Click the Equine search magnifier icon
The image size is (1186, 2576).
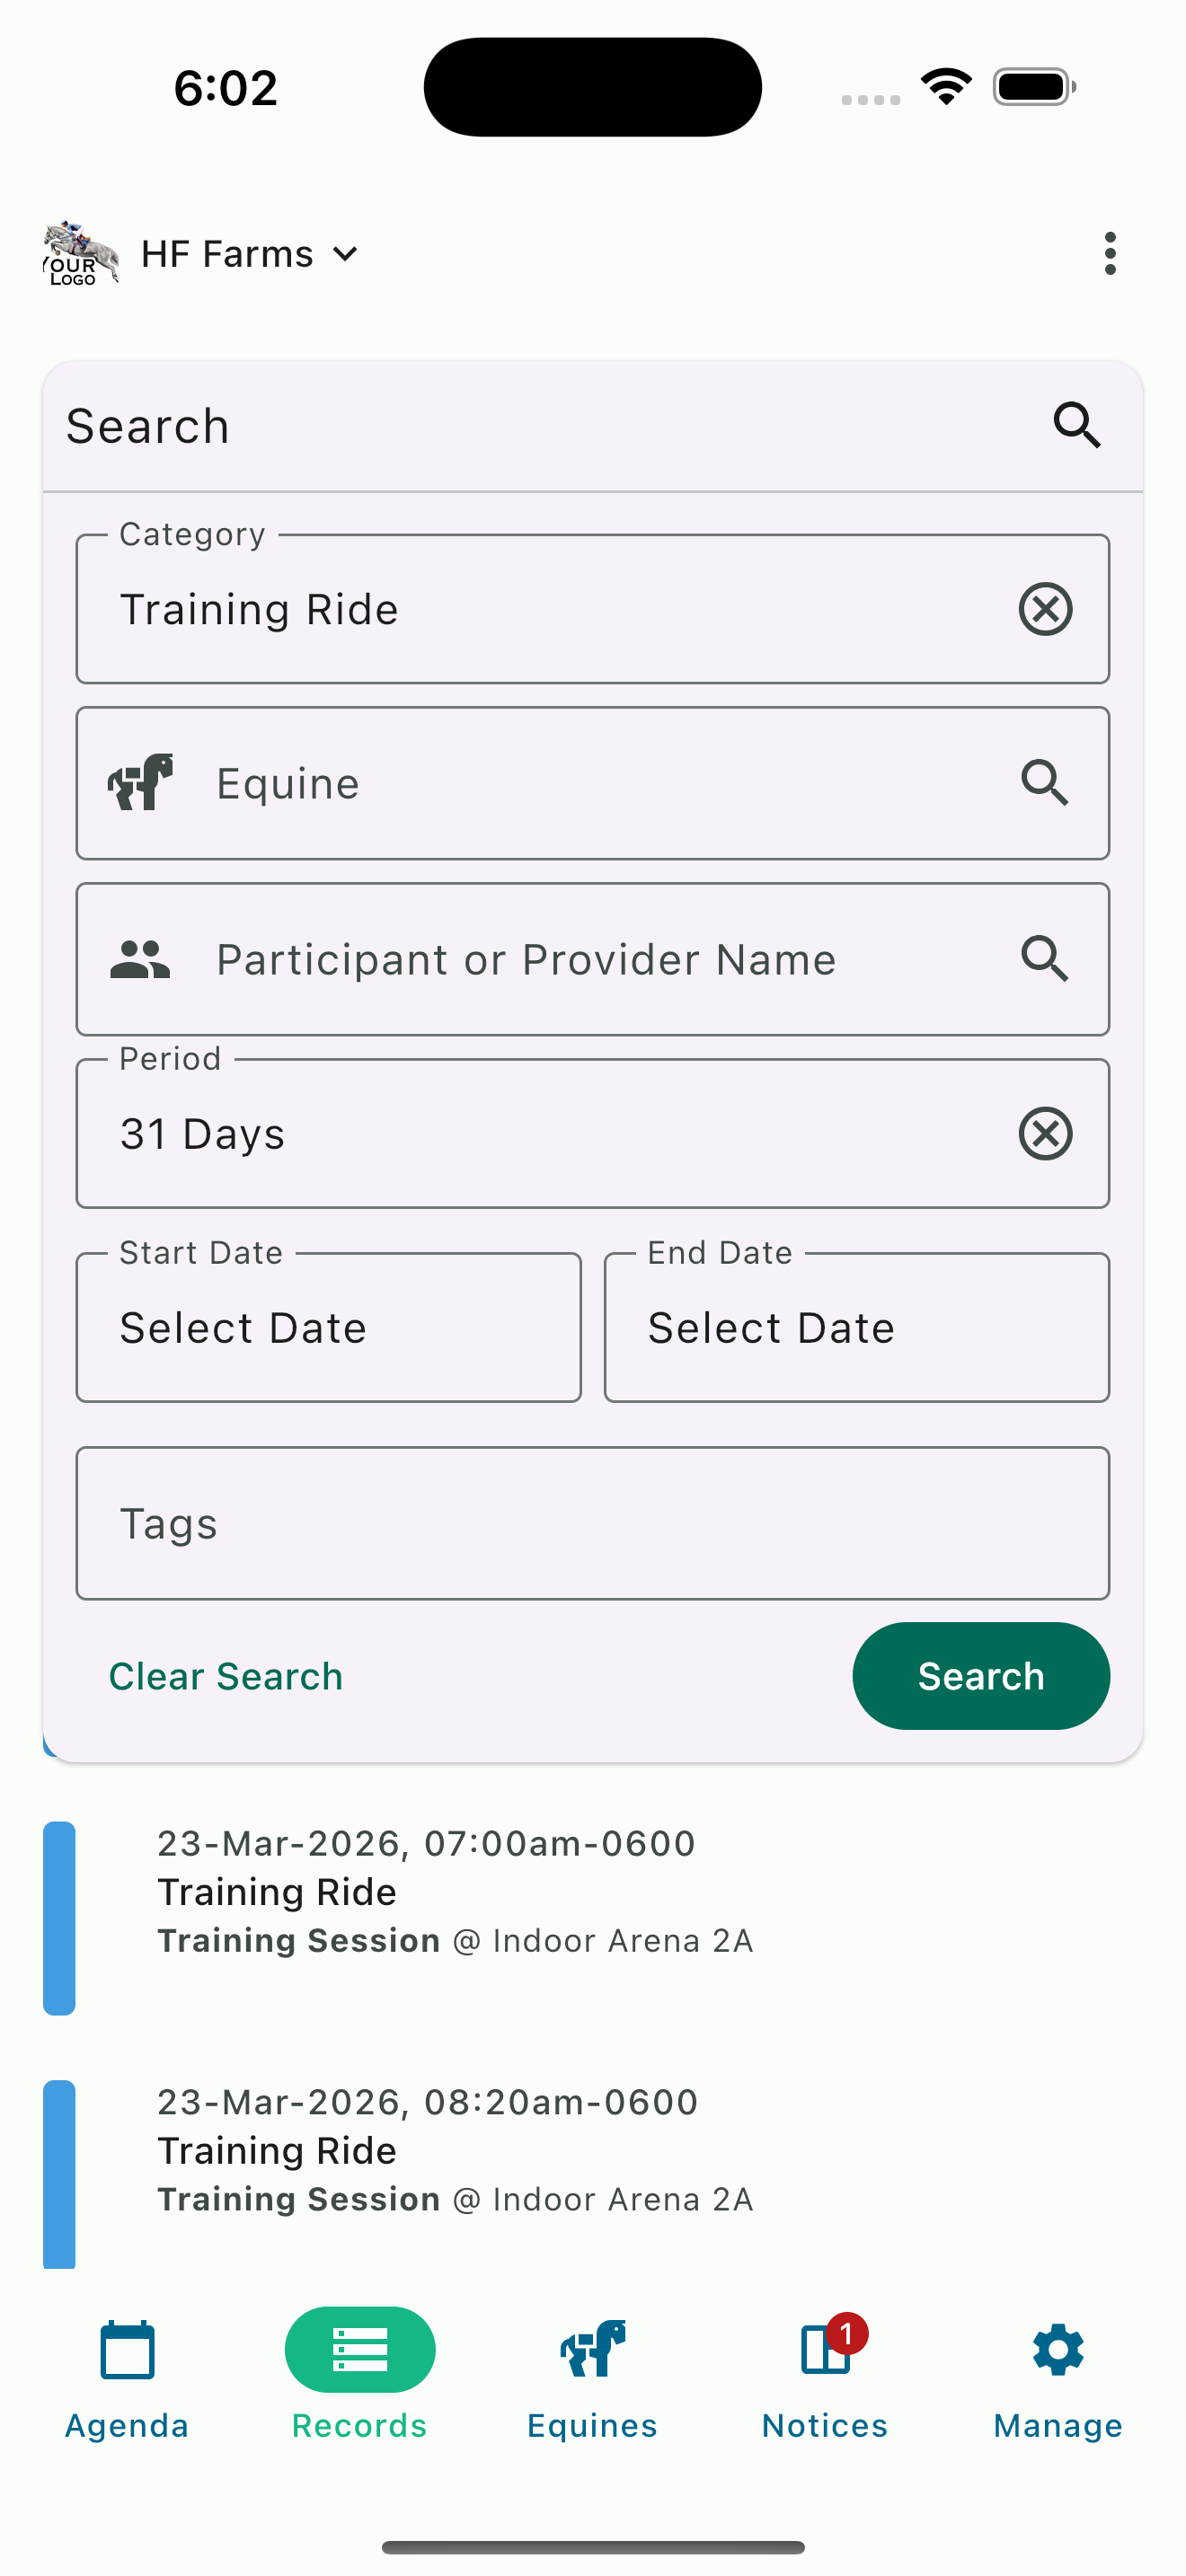point(1046,783)
